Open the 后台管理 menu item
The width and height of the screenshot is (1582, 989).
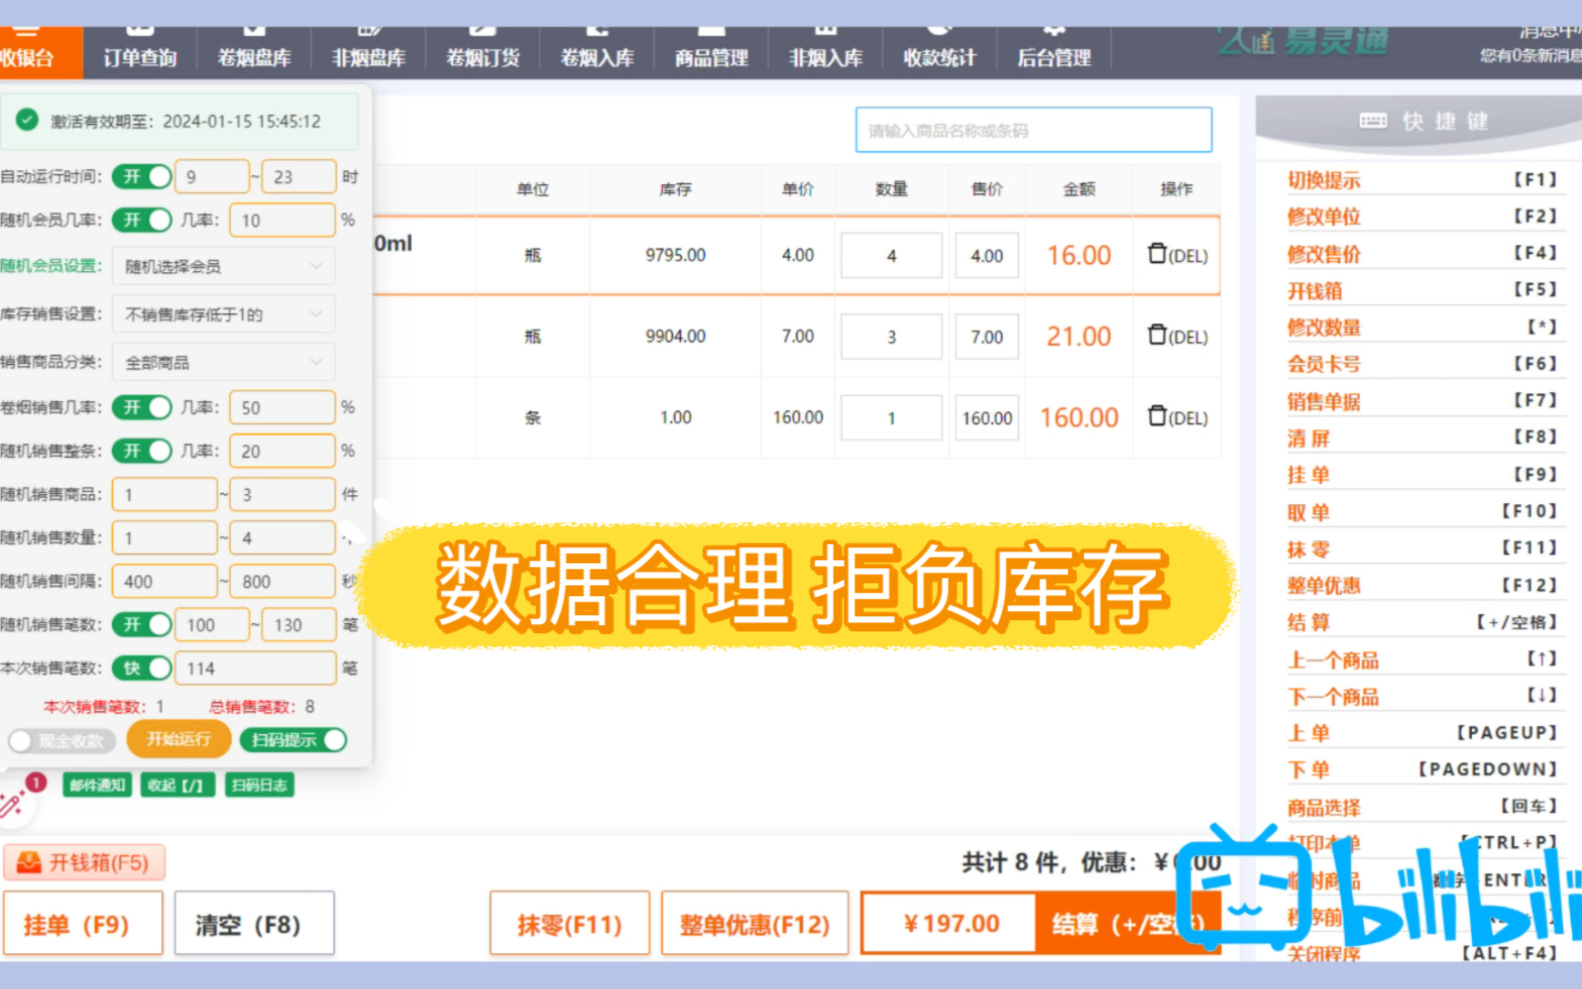click(x=1054, y=52)
